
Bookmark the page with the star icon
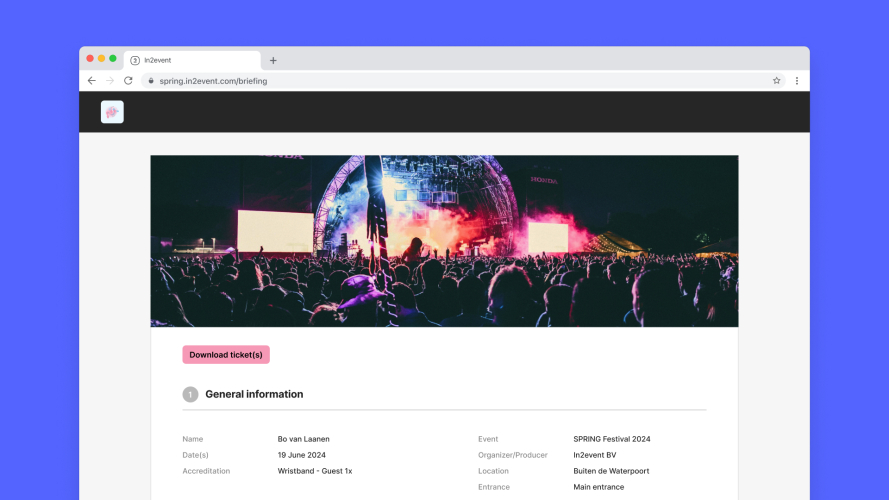[x=776, y=81]
